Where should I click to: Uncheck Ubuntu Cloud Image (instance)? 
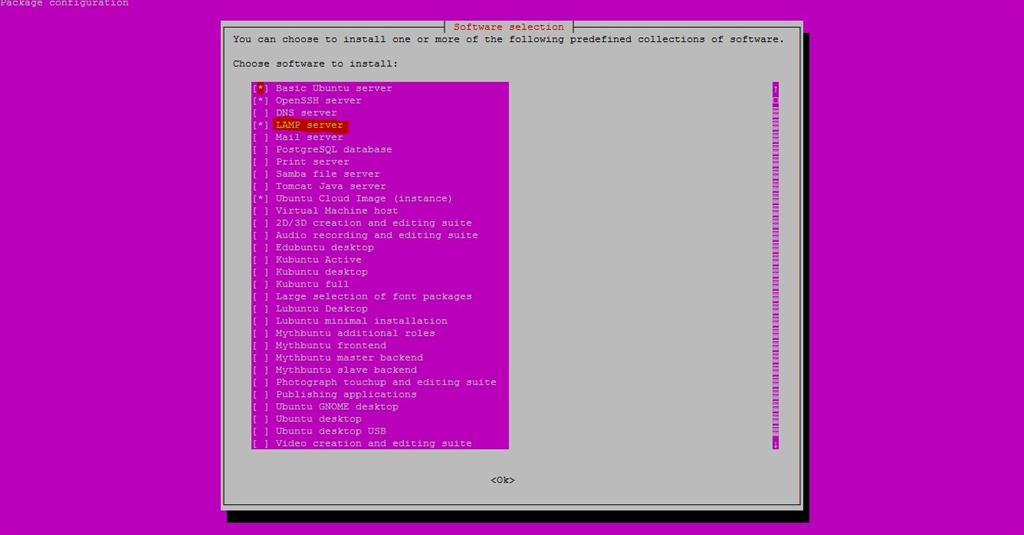click(x=261, y=199)
